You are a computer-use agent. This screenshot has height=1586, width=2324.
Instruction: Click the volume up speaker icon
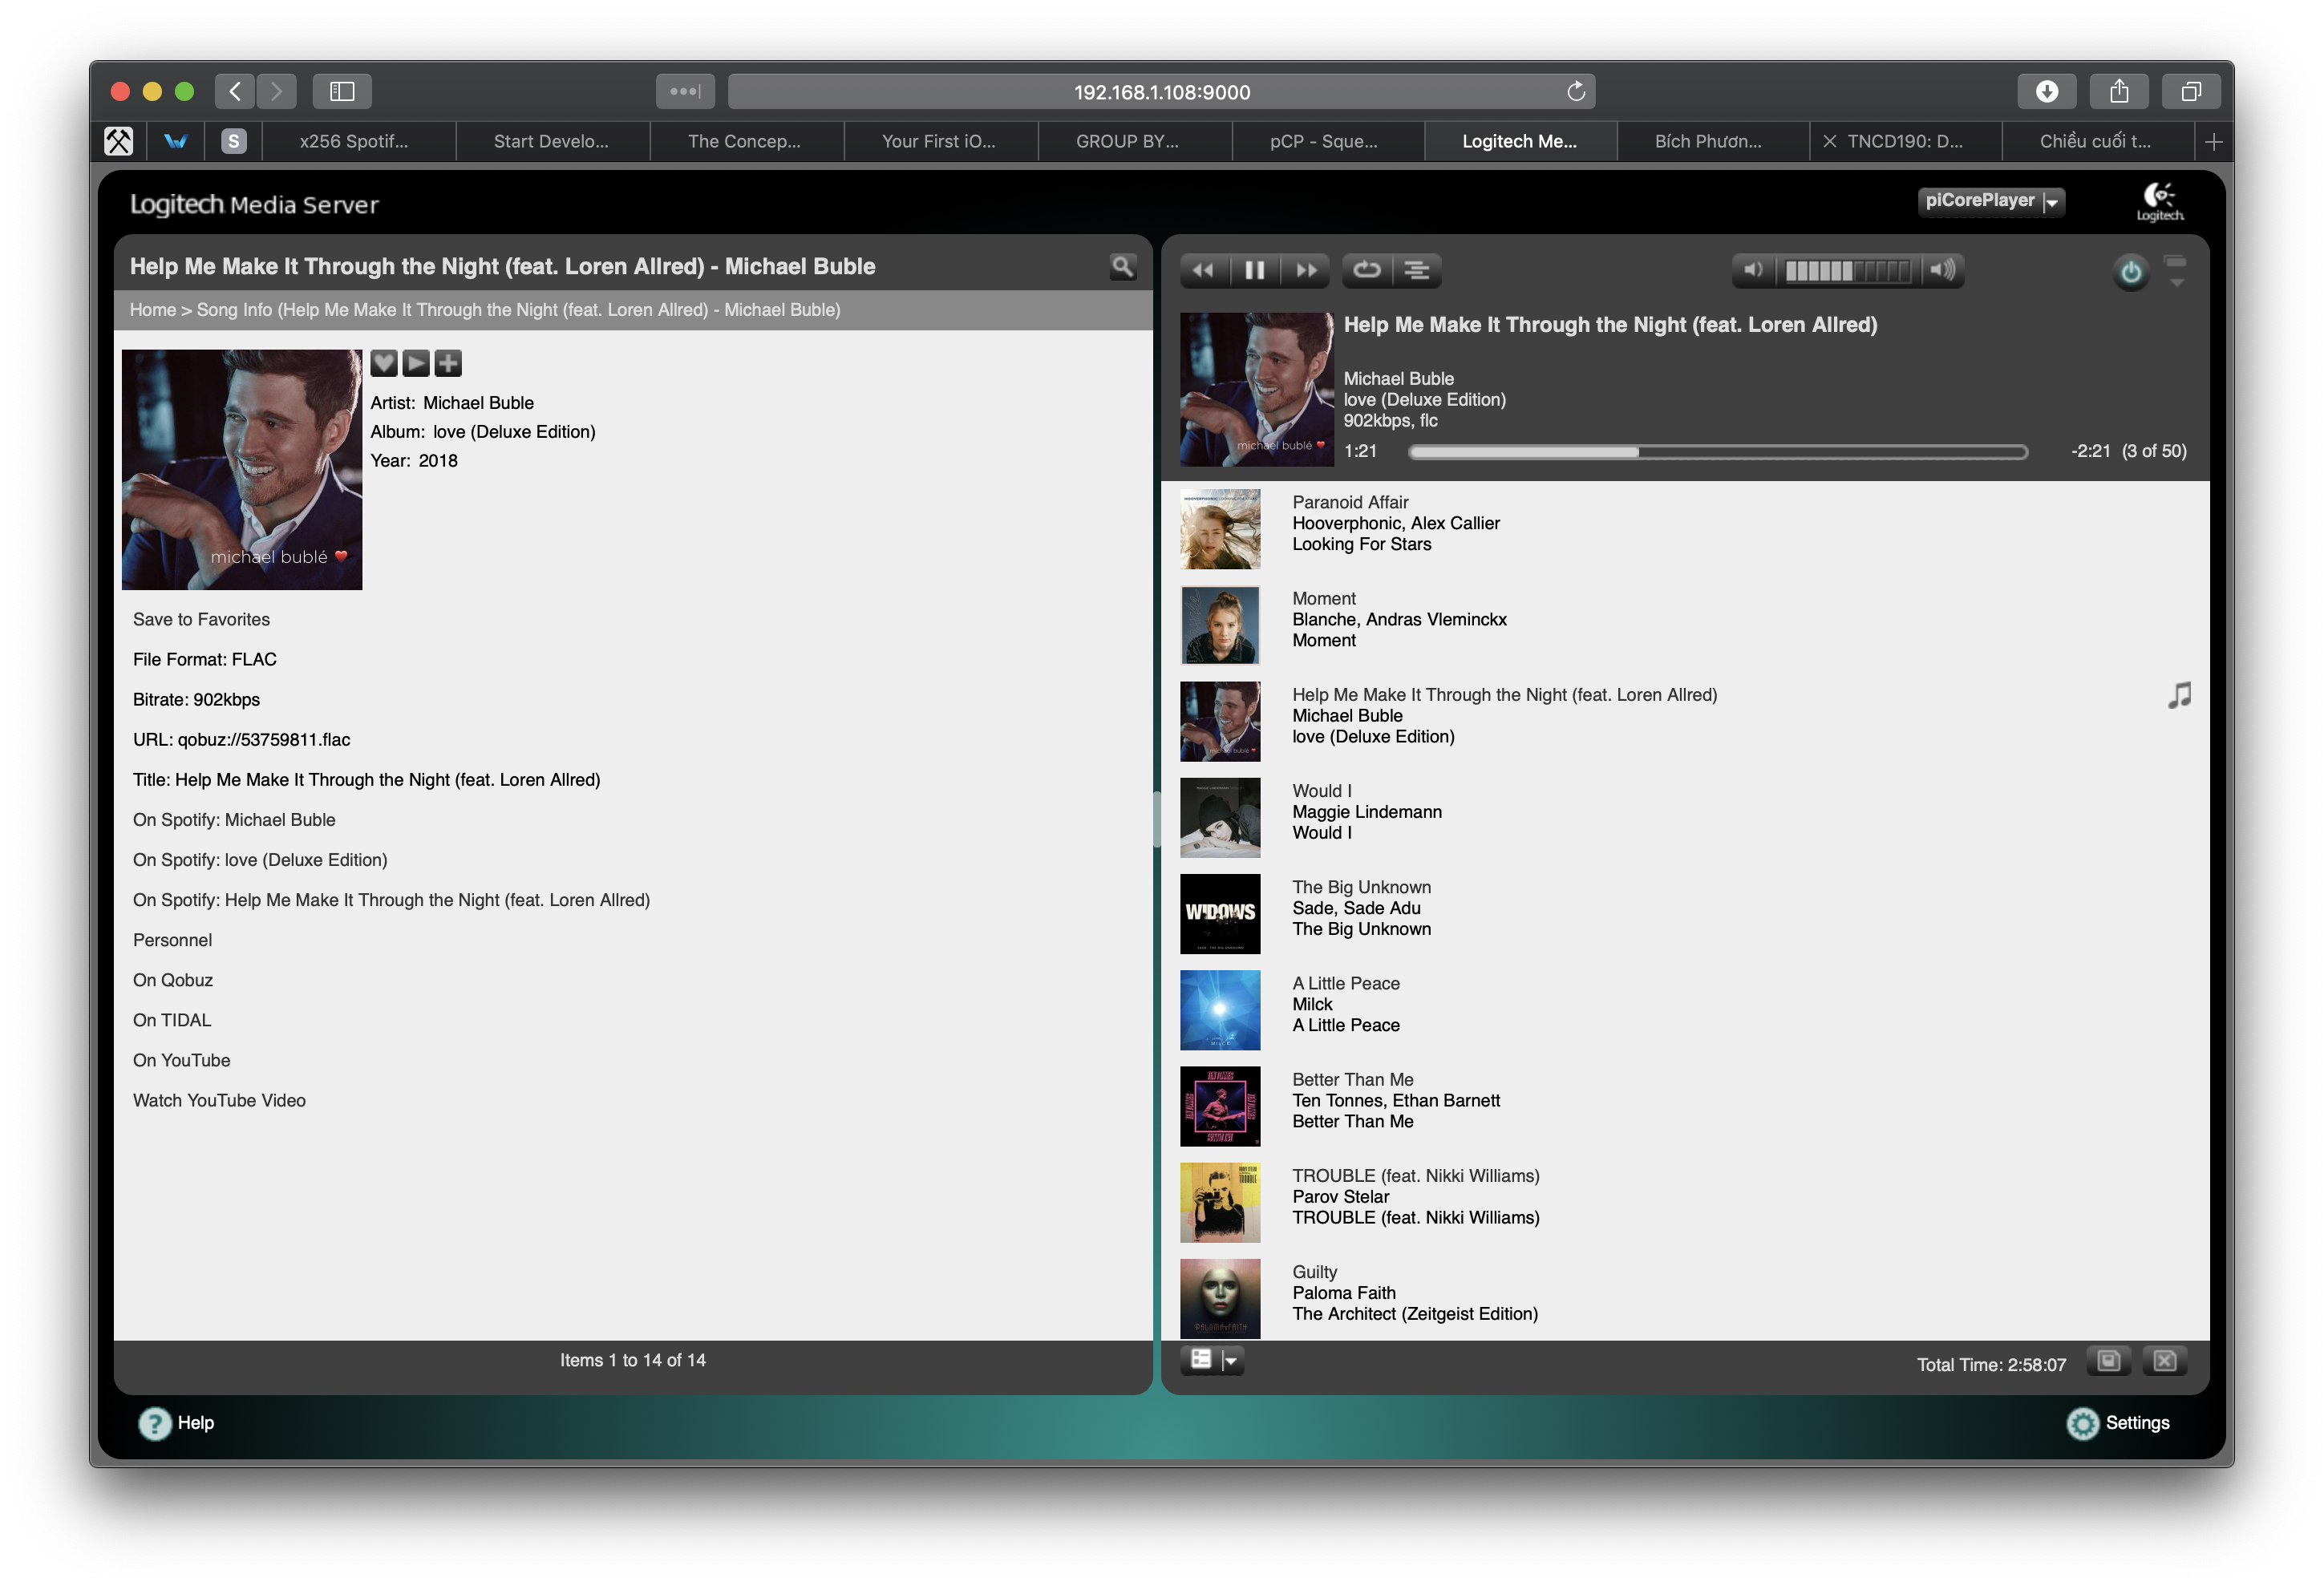tap(1942, 270)
